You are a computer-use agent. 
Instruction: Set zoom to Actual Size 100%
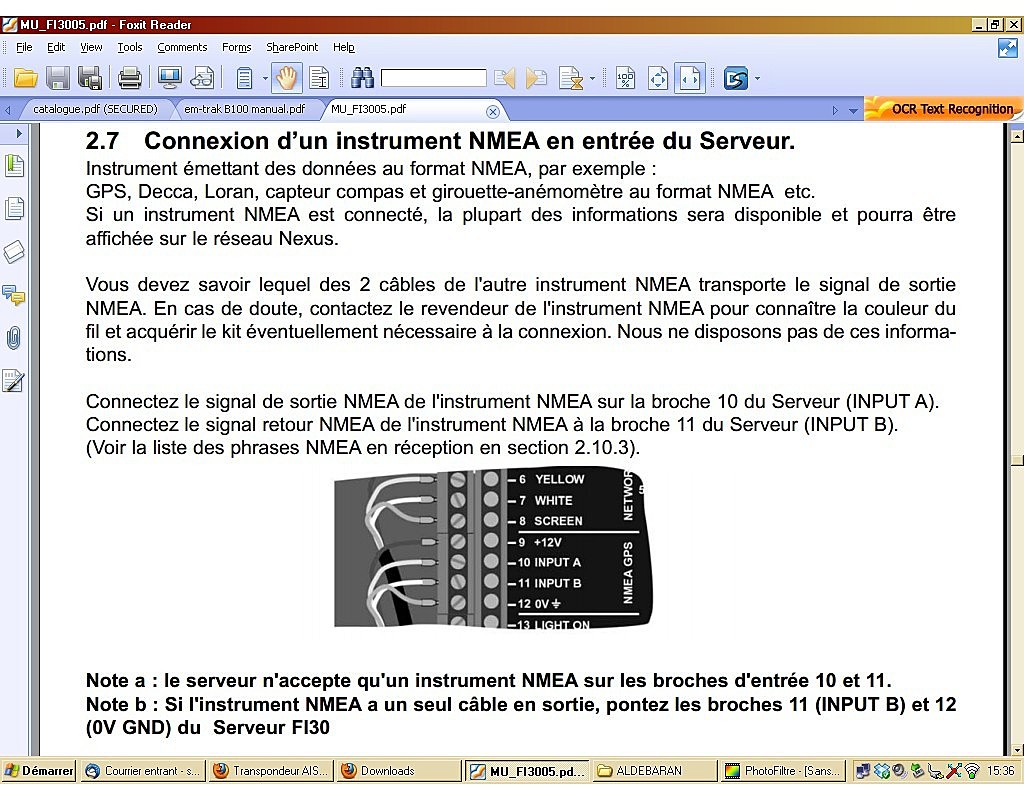point(625,79)
